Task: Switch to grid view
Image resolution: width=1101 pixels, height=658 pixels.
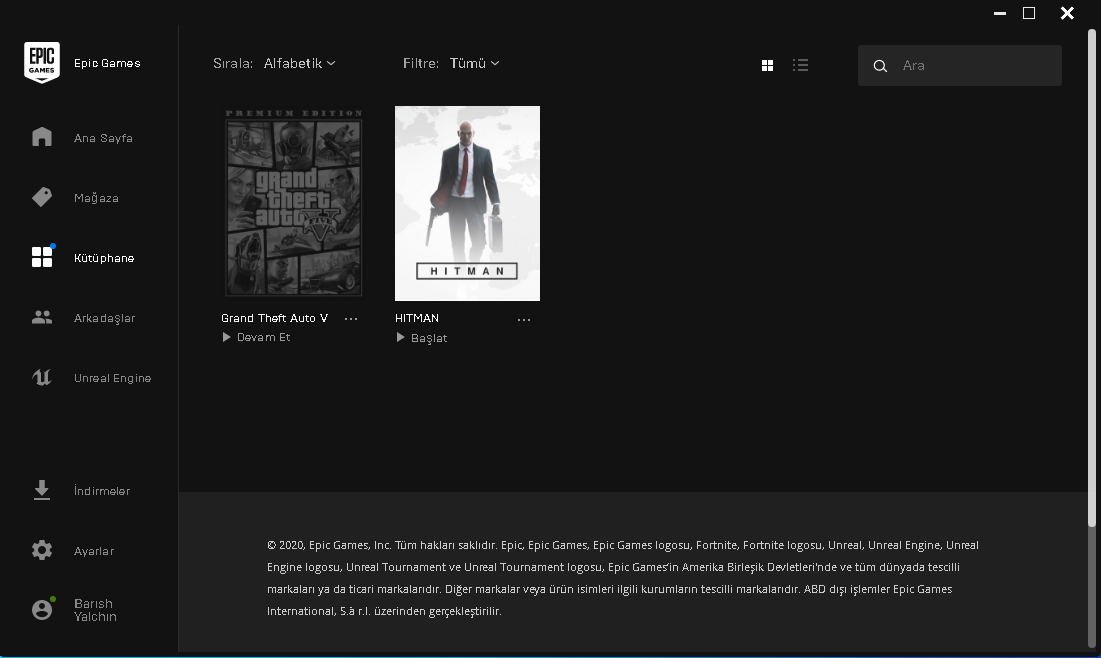Action: [x=767, y=65]
